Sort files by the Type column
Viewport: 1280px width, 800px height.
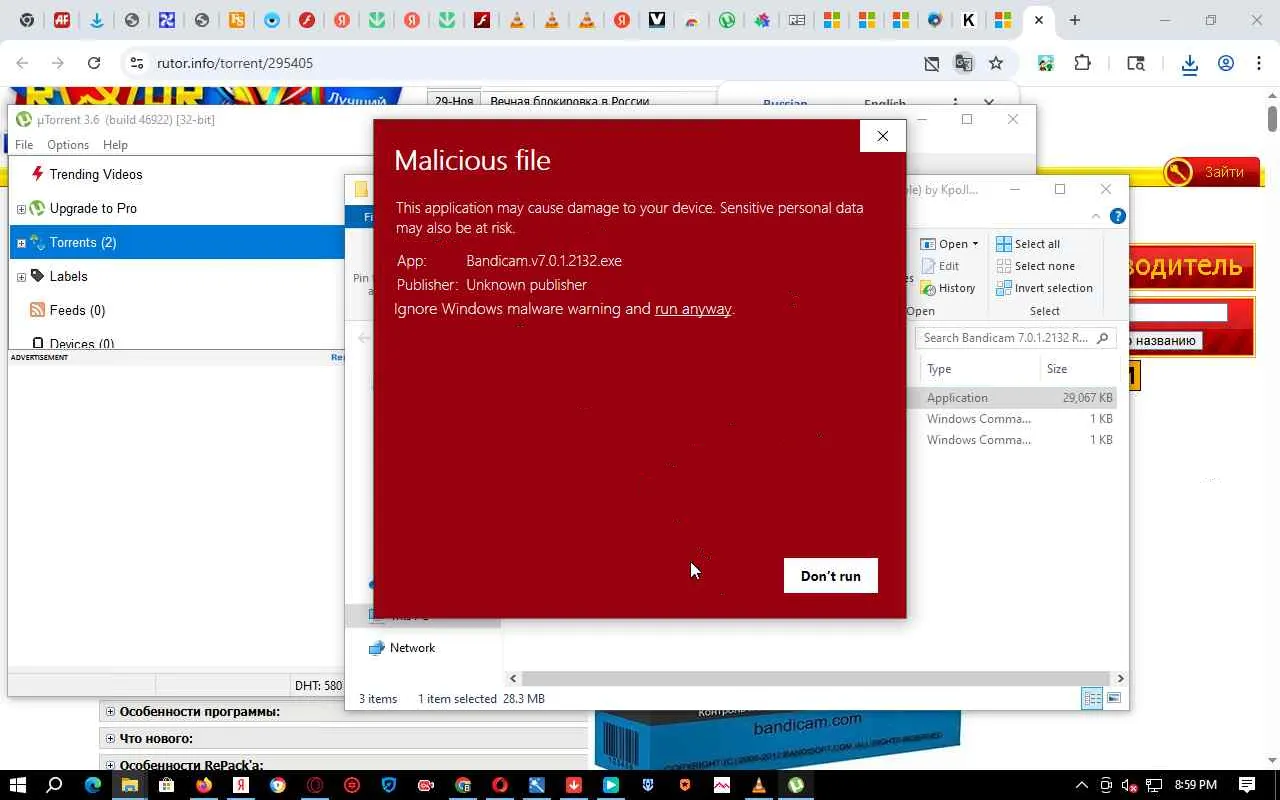(939, 369)
